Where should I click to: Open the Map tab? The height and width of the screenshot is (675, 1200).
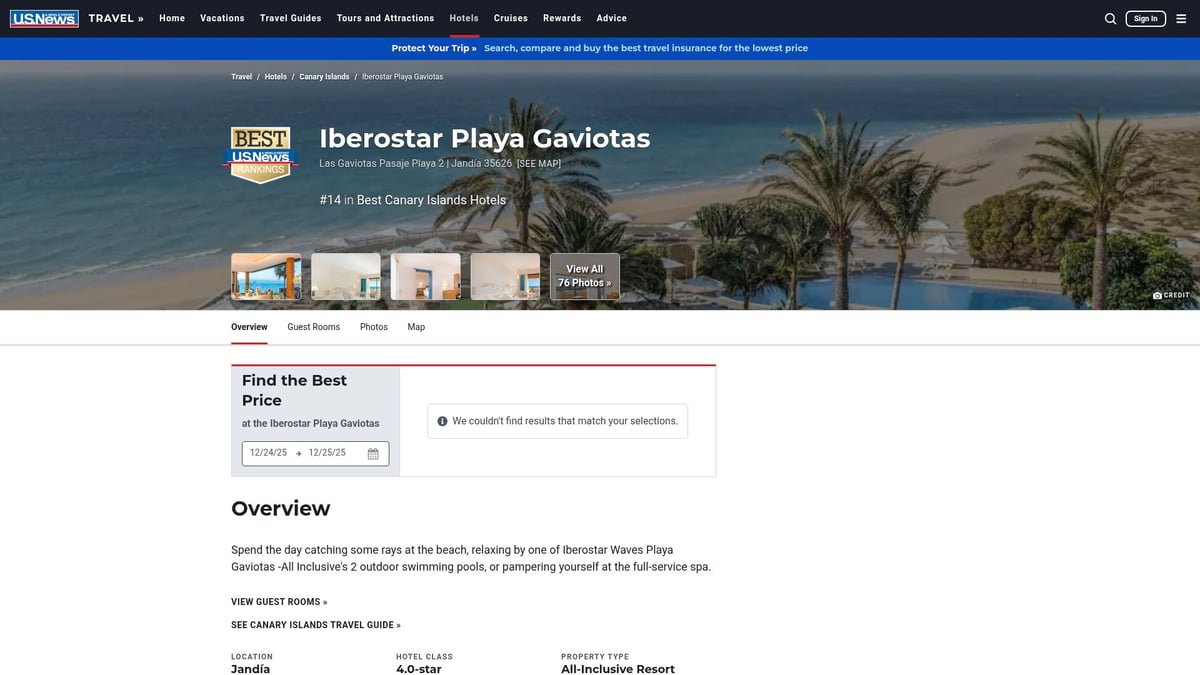(x=416, y=326)
